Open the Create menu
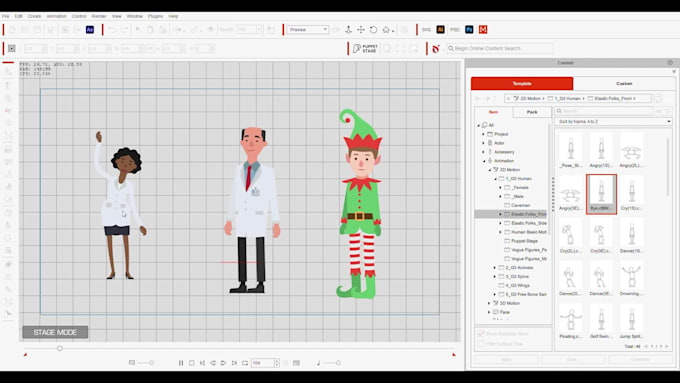Viewport: 680px width, 383px height. click(x=34, y=16)
